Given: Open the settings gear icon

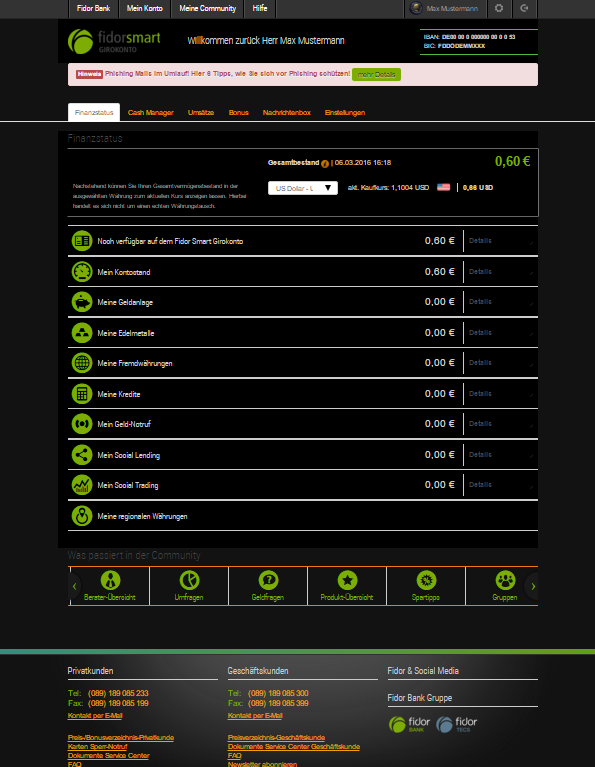Looking at the screenshot, I should click(499, 8).
